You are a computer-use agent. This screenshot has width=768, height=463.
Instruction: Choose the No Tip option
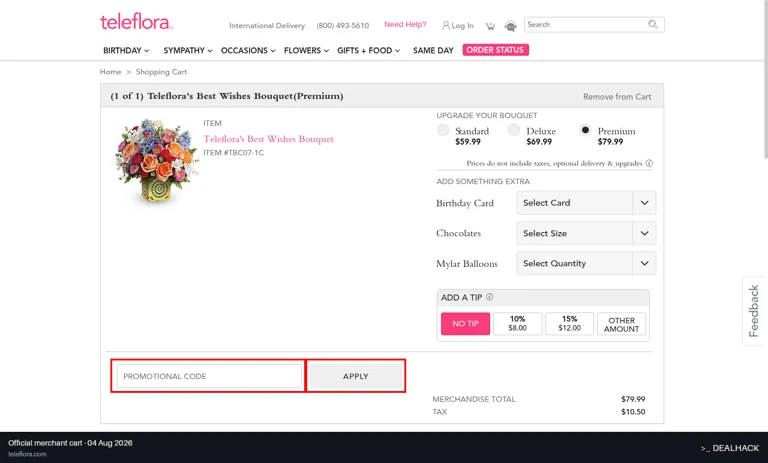[465, 324]
